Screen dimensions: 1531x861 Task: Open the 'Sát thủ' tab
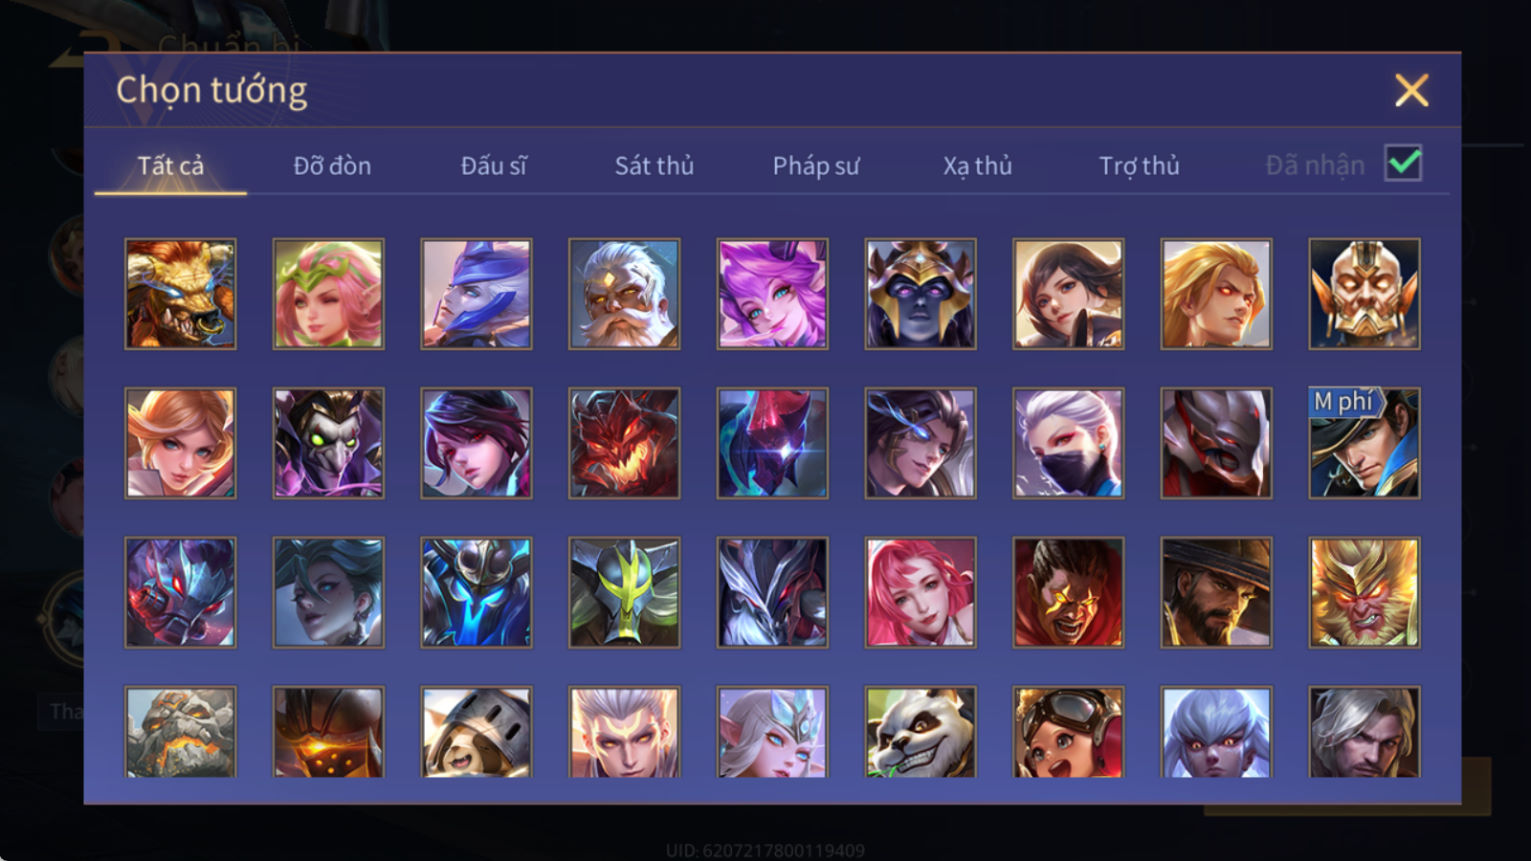(x=654, y=165)
